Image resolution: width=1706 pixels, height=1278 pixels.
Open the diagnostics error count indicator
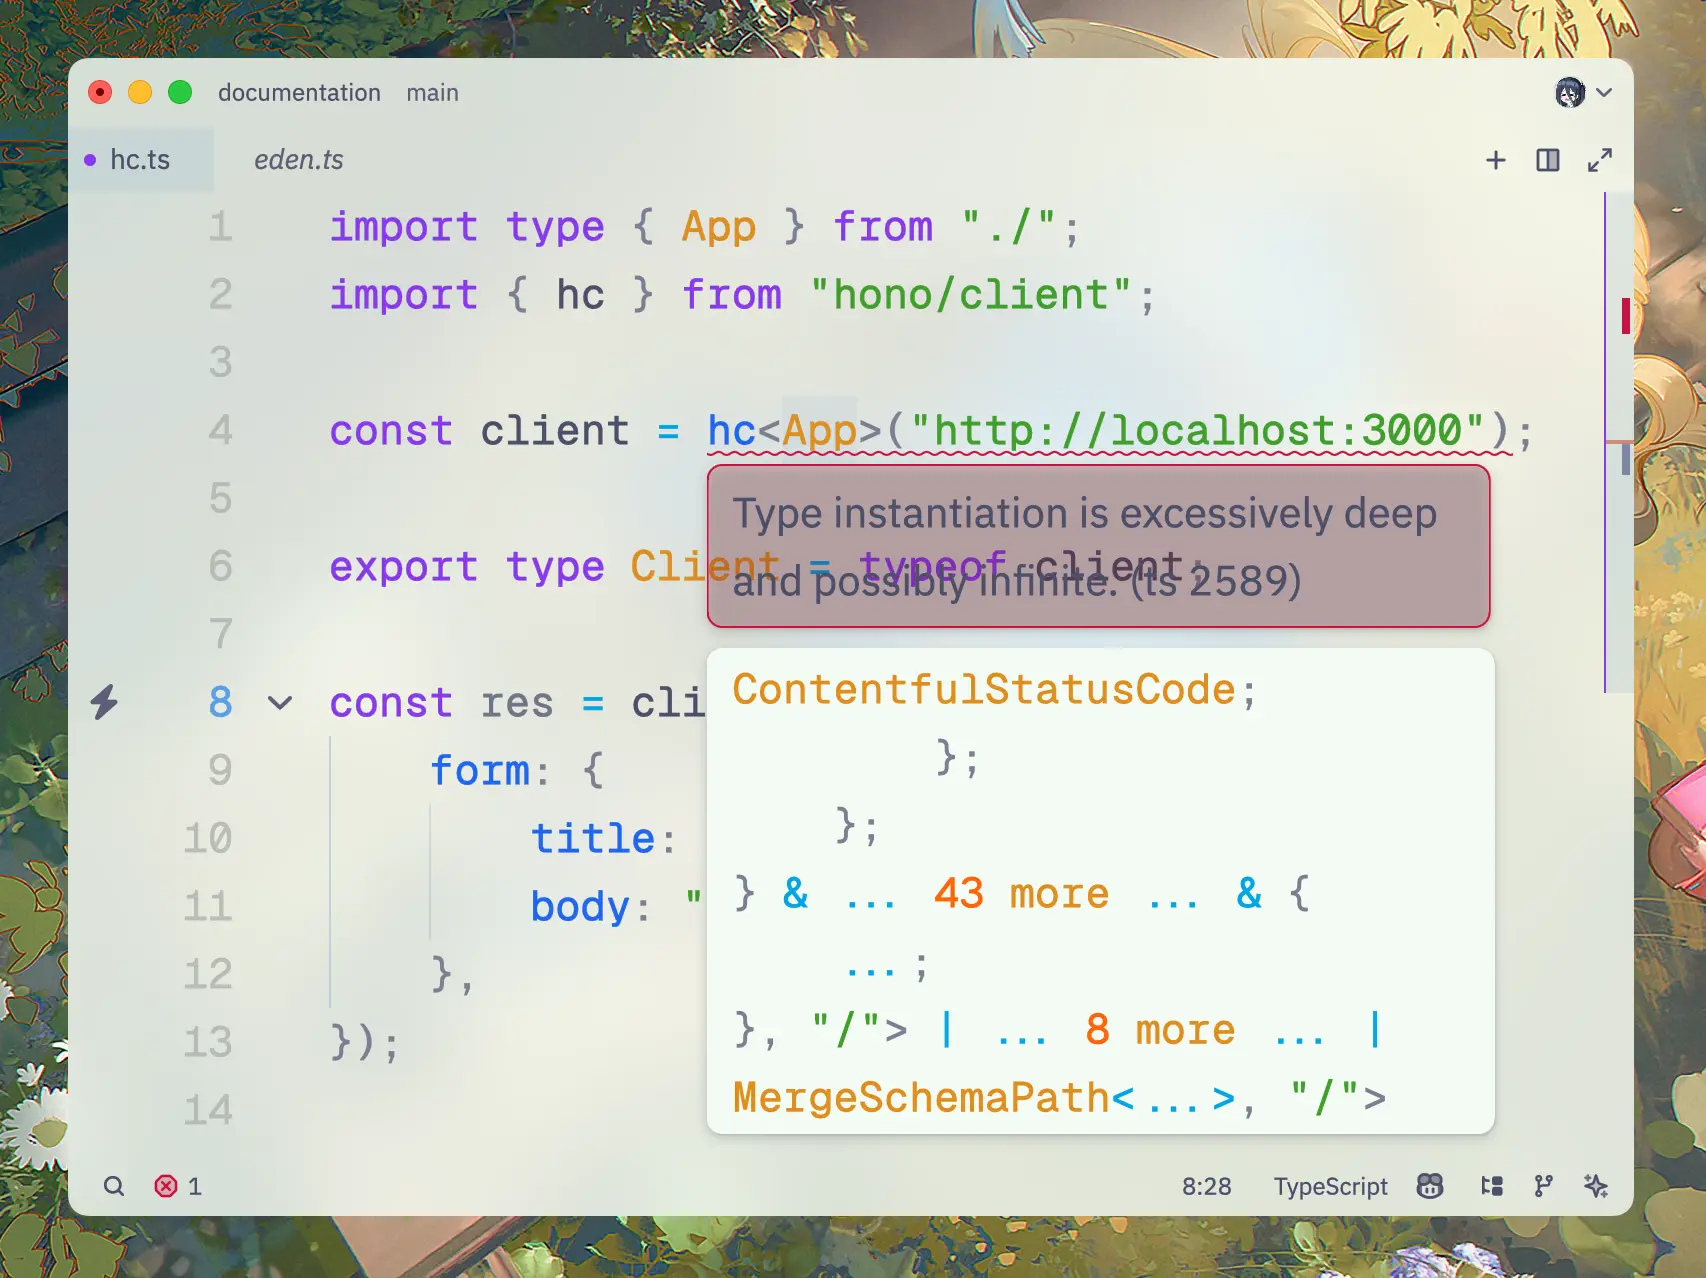pos(178,1186)
